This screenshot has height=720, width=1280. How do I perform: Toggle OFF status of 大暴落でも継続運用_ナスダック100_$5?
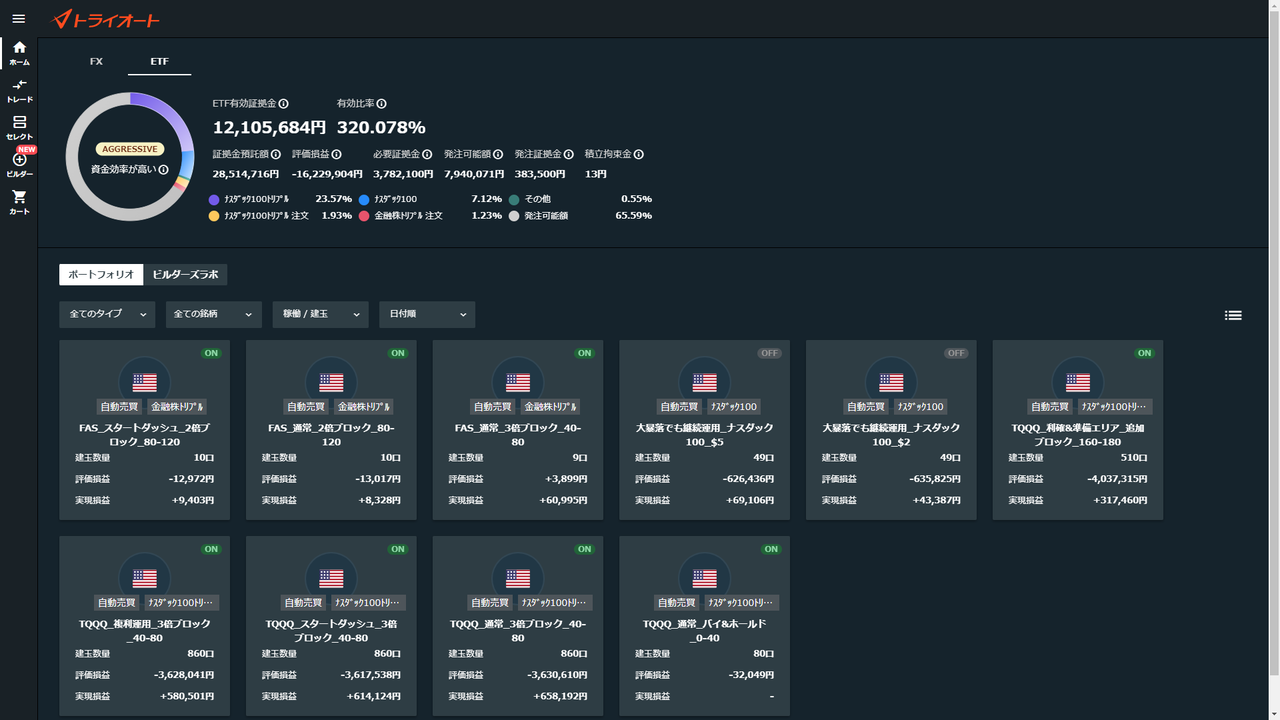[x=770, y=353]
